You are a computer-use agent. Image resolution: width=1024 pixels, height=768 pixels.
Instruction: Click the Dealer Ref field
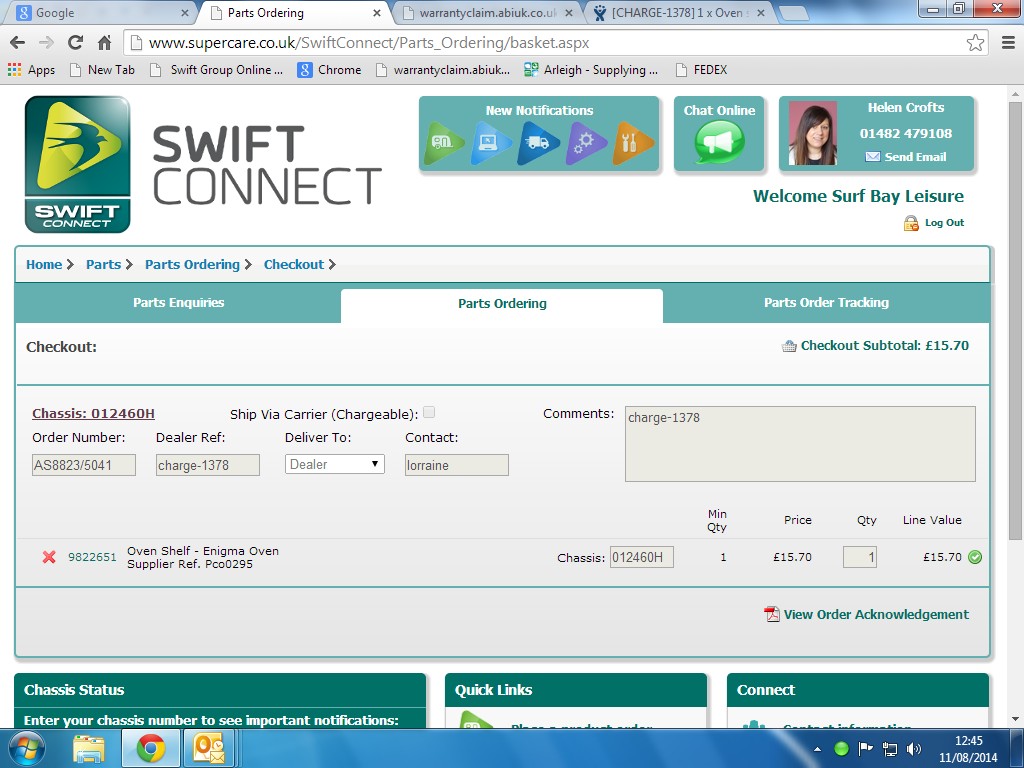208,465
